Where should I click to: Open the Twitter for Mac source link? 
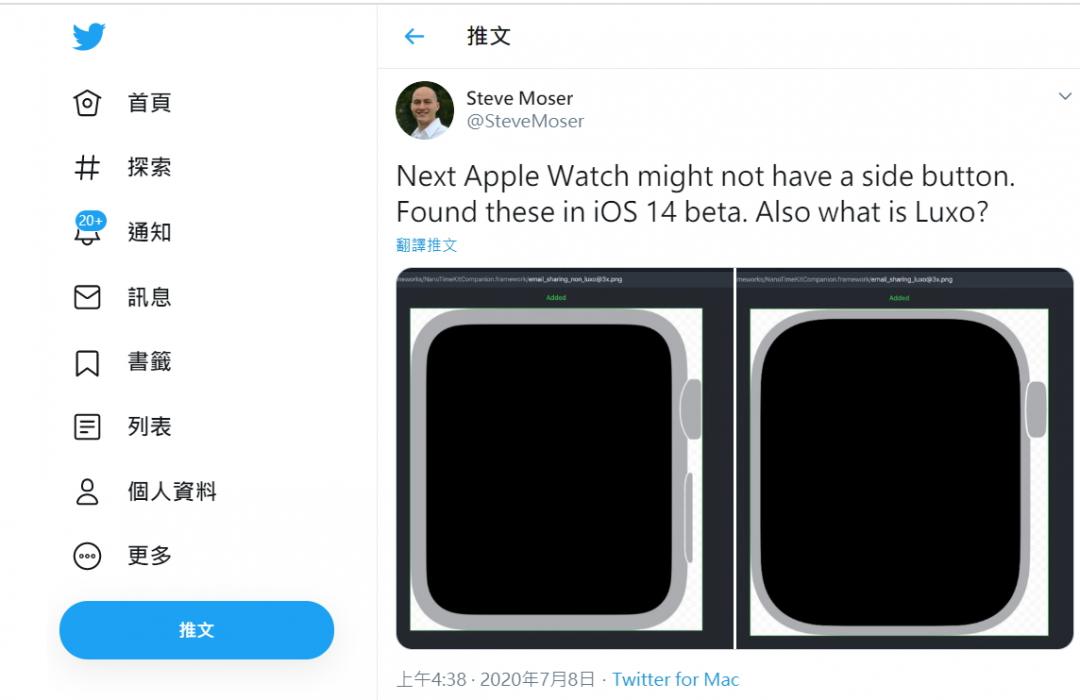click(675, 680)
